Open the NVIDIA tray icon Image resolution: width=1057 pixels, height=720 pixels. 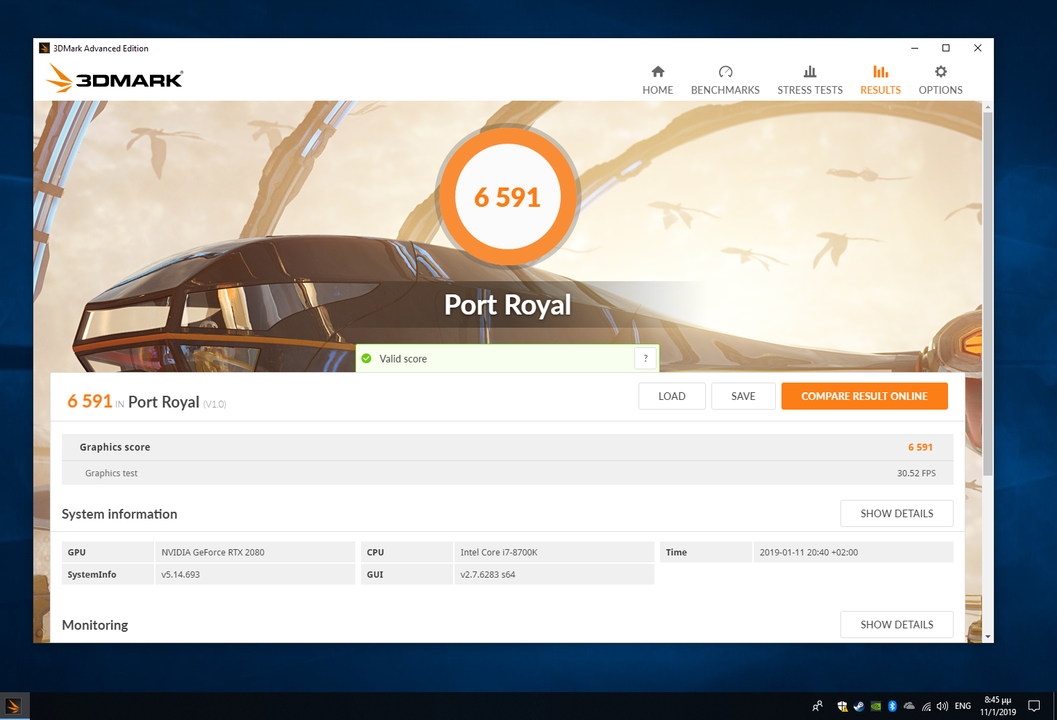click(876, 706)
